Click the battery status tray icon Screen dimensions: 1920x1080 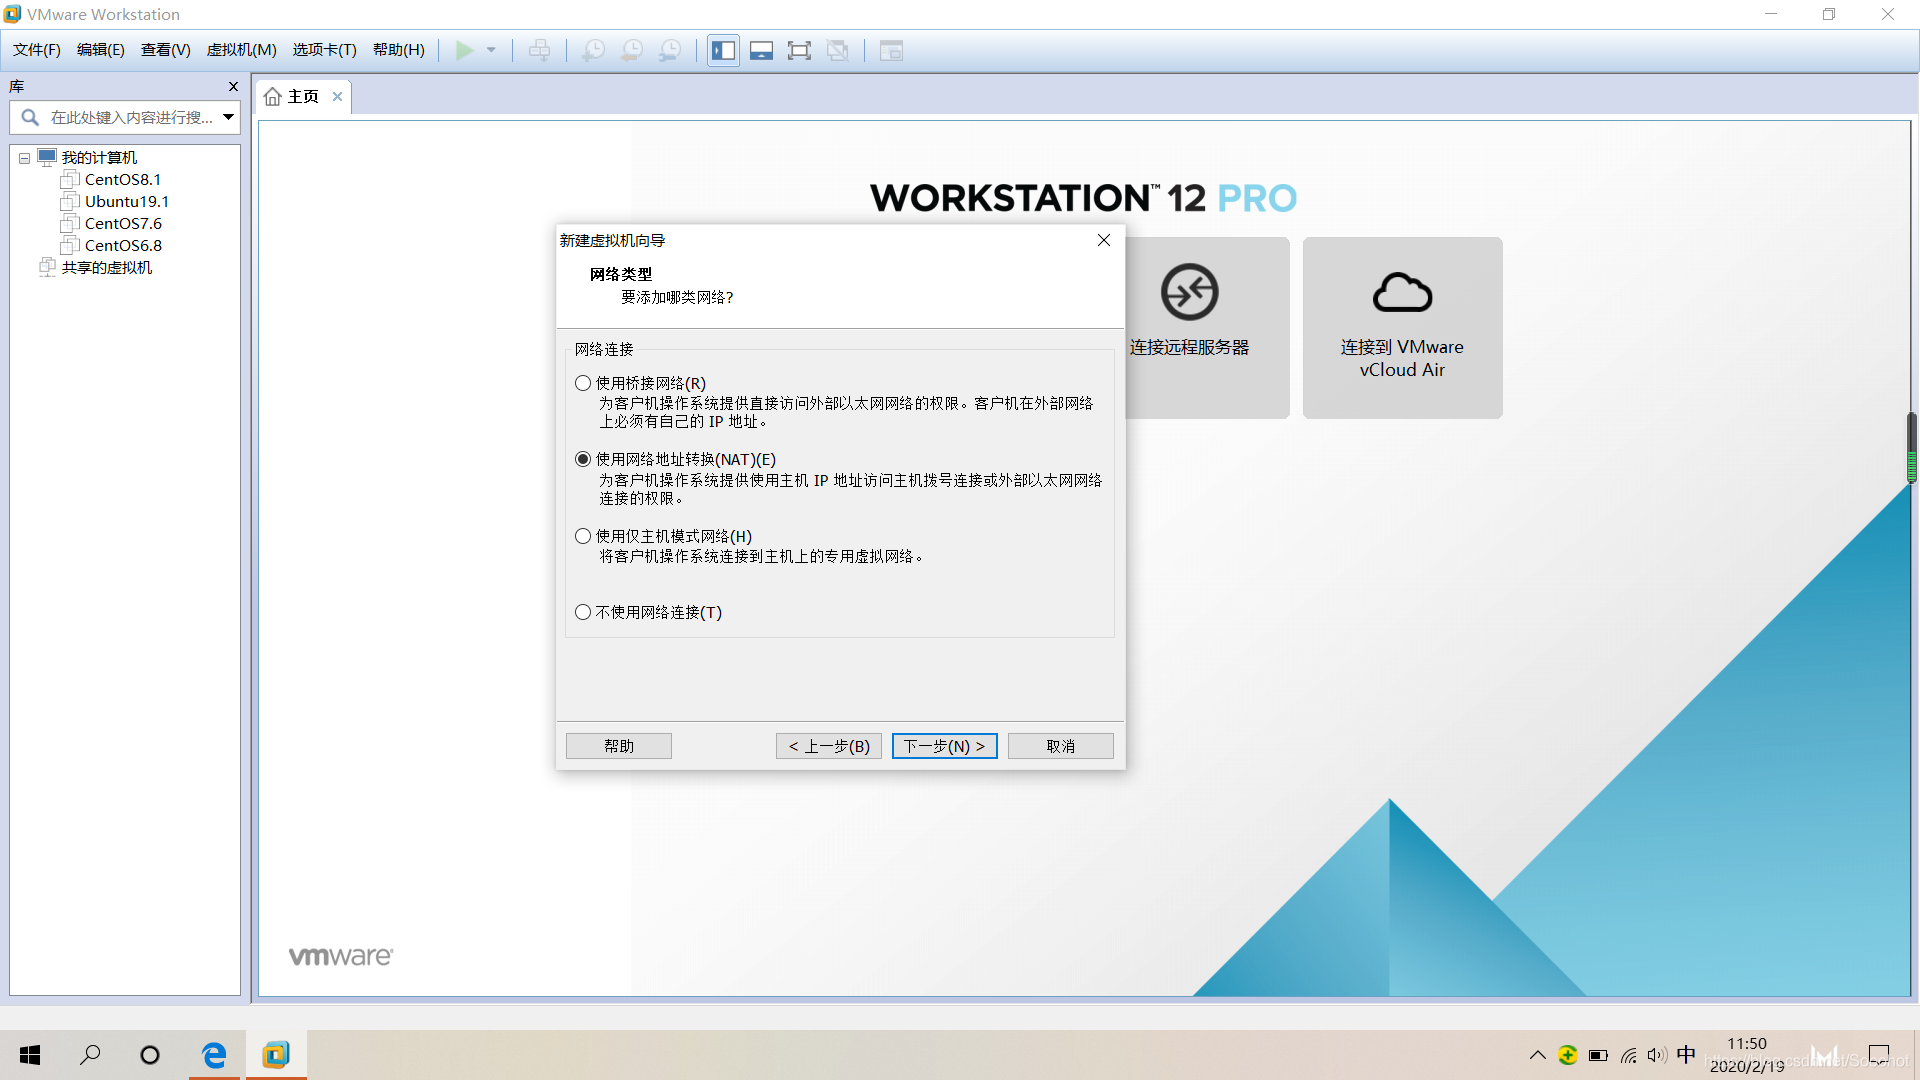1598,1055
